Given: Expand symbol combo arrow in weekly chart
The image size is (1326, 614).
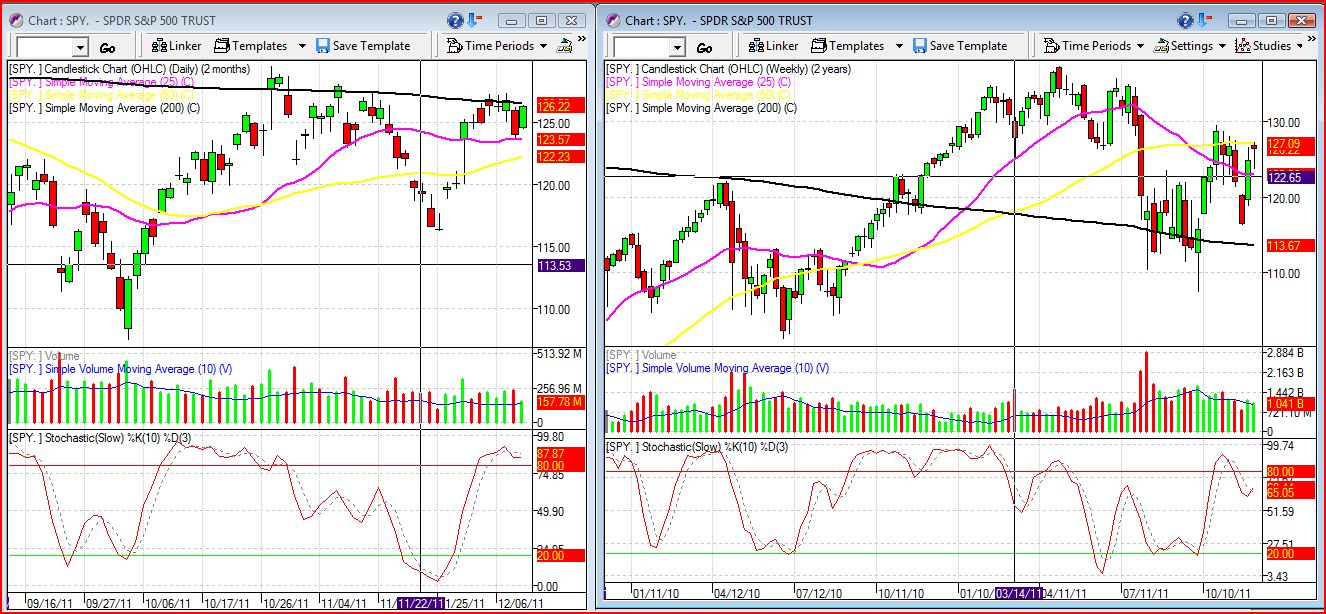Looking at the screenshot, I should pyautogui.click(x=677, y=47).
